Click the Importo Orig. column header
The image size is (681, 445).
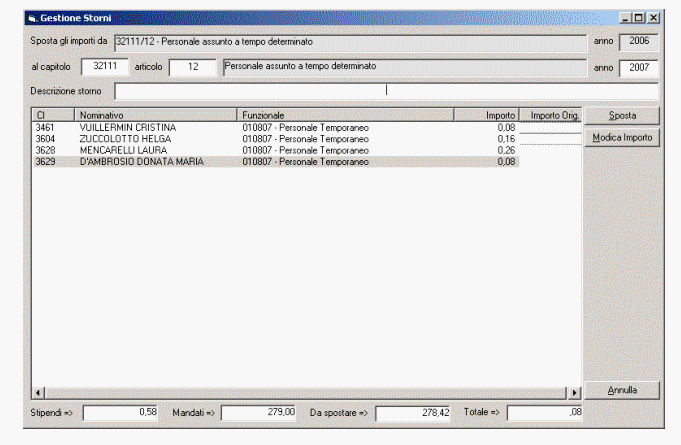click(551, 116)
